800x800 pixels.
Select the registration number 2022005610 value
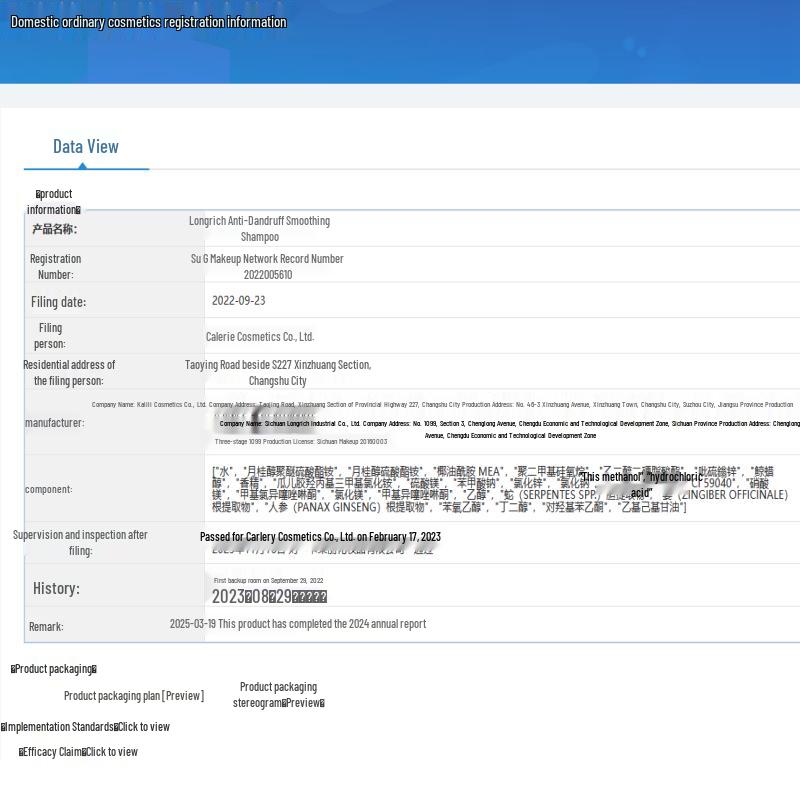[x=267, y=275]
